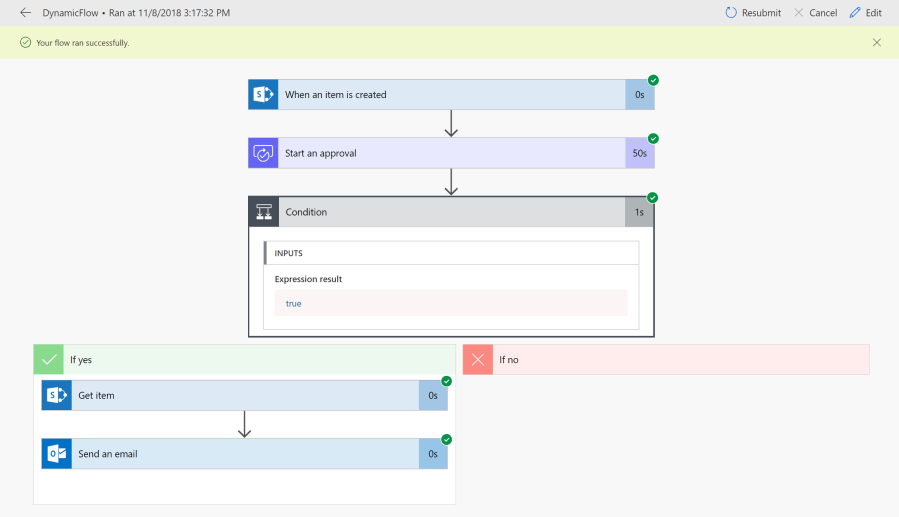Expand the 'When an item is created' step
This screenshot has height=517, width=899.
(450, 95)
